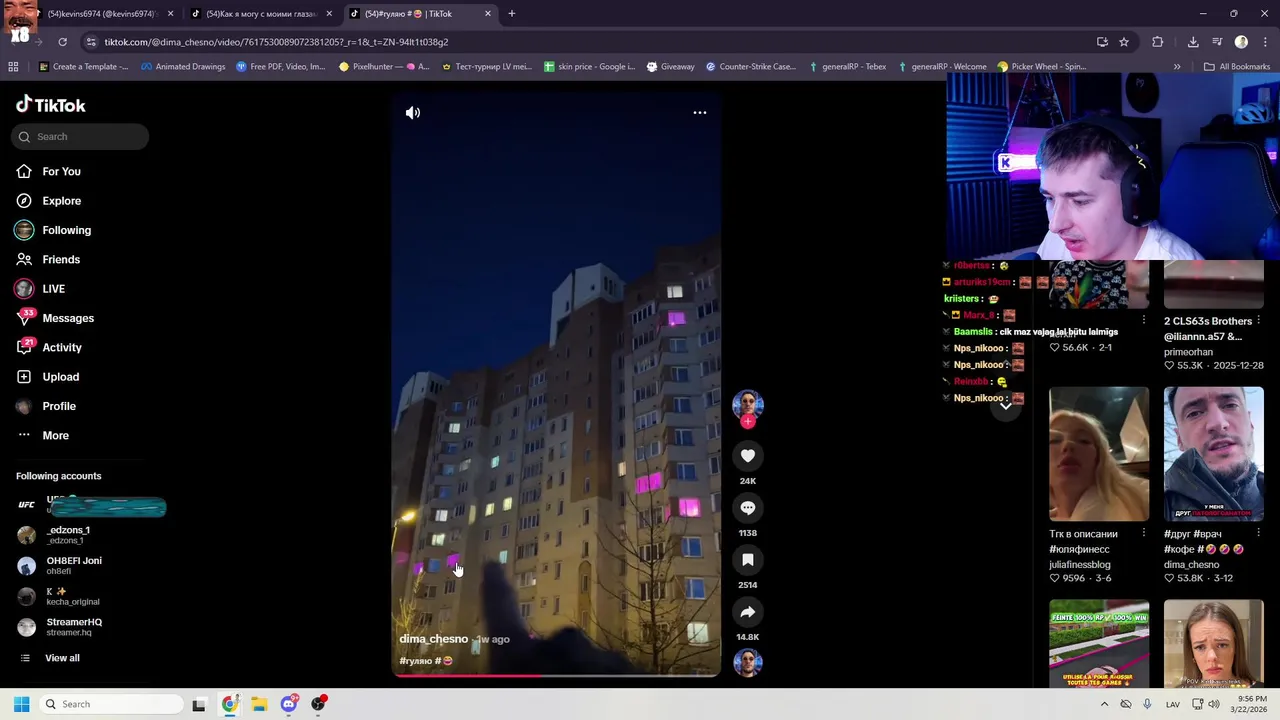Open File Explorer from taskbar

[x=259, y=704]
